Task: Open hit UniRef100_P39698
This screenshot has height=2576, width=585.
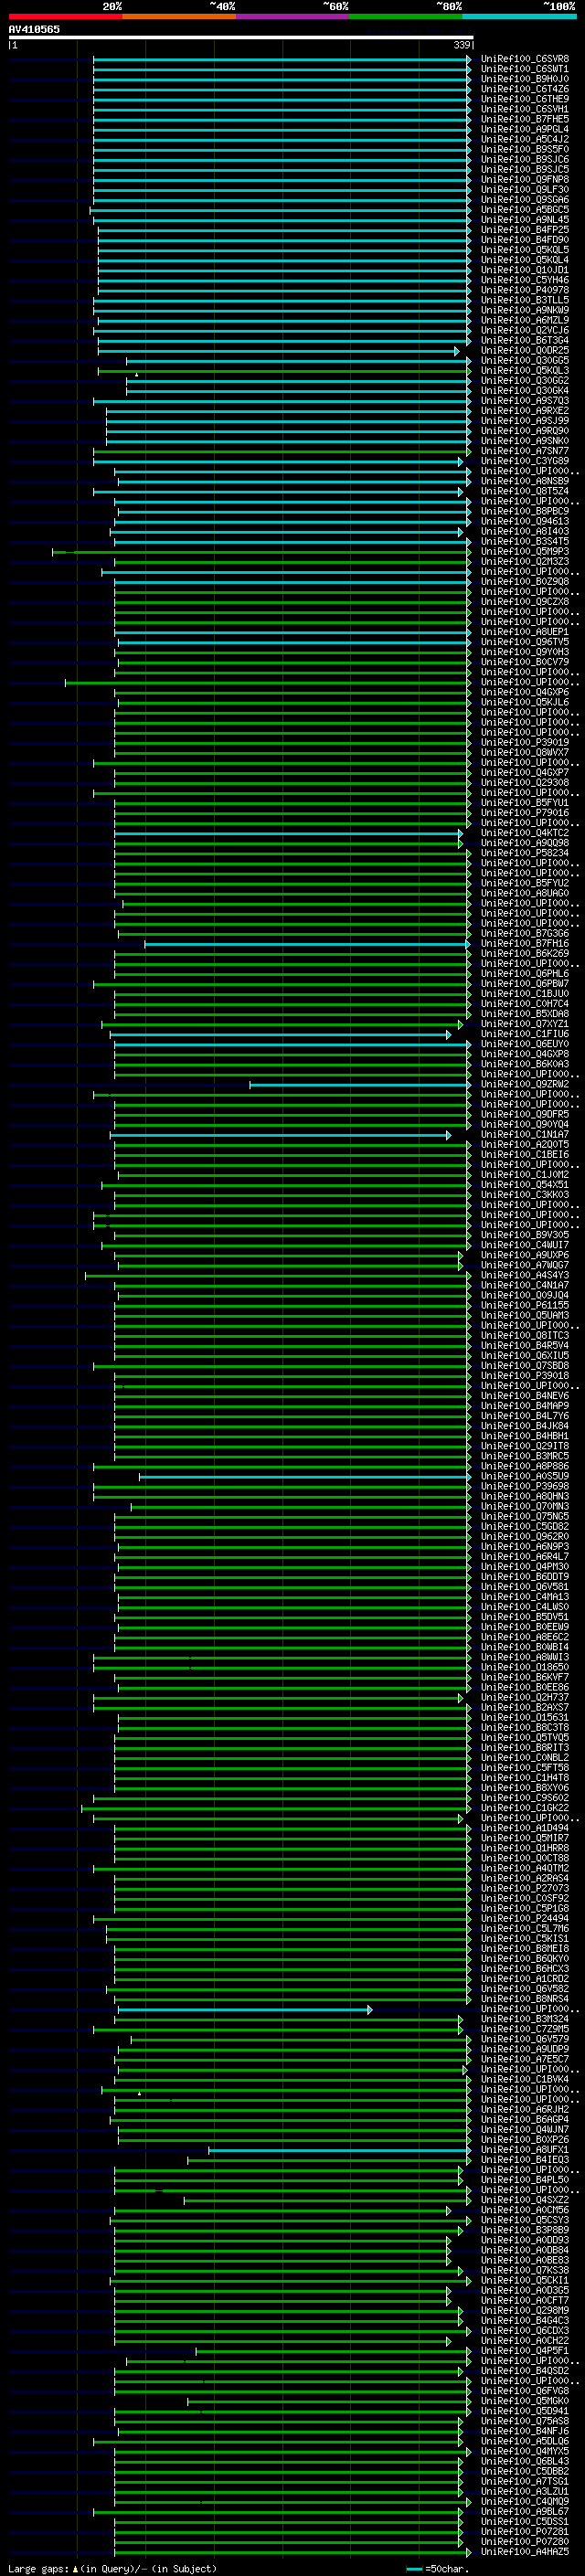Action: (525, 1487)
